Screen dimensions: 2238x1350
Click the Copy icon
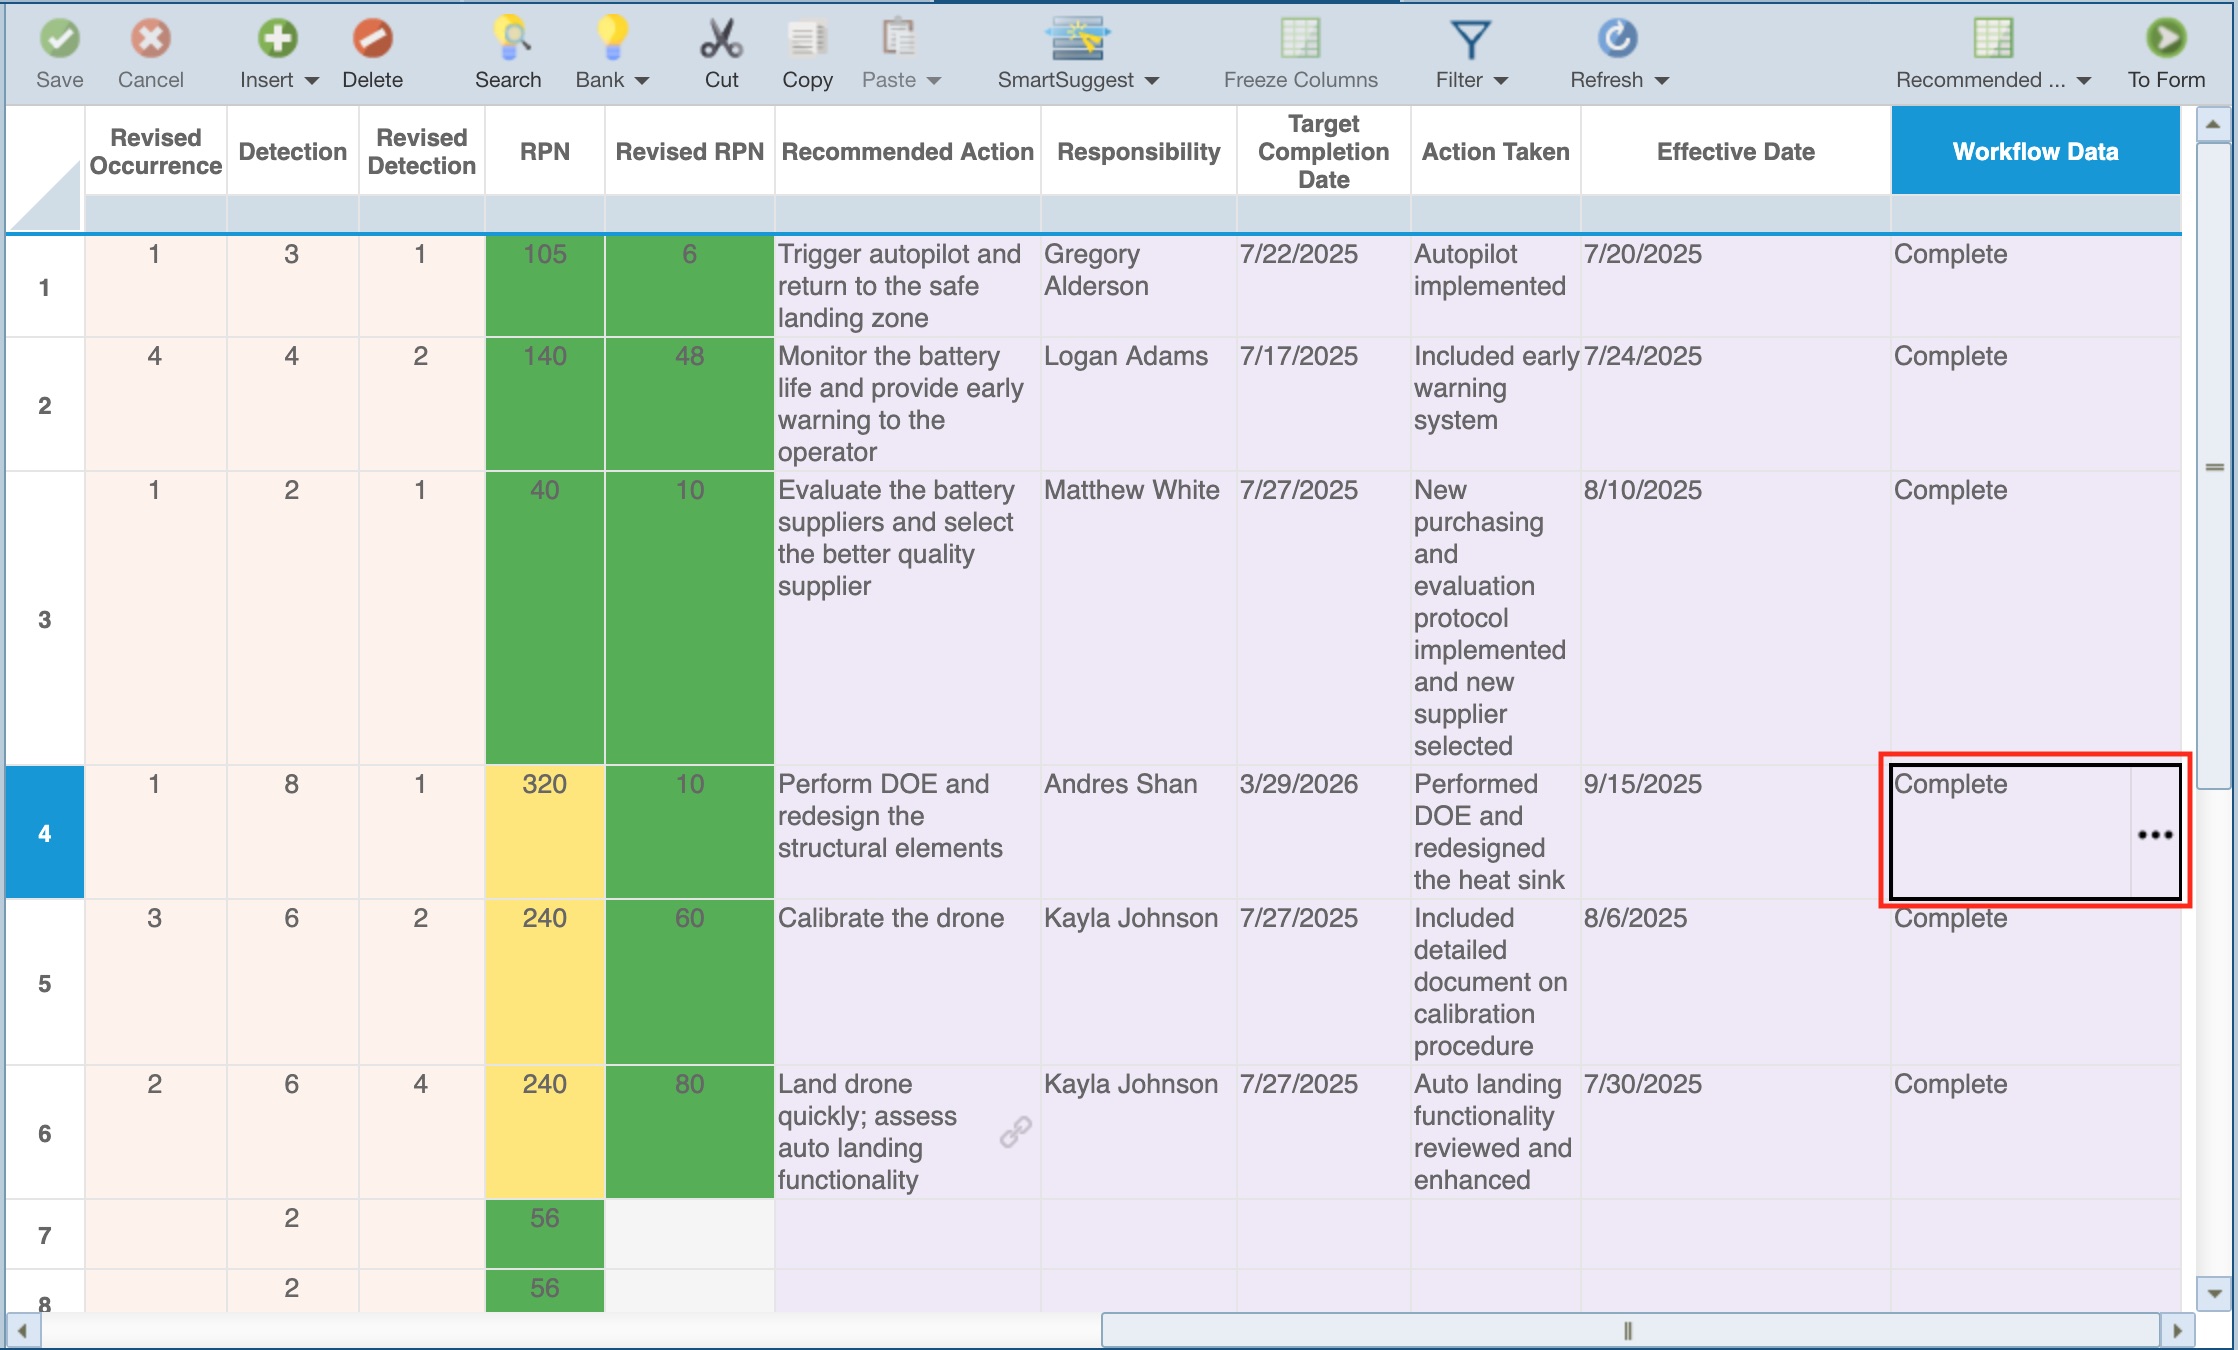806,40
